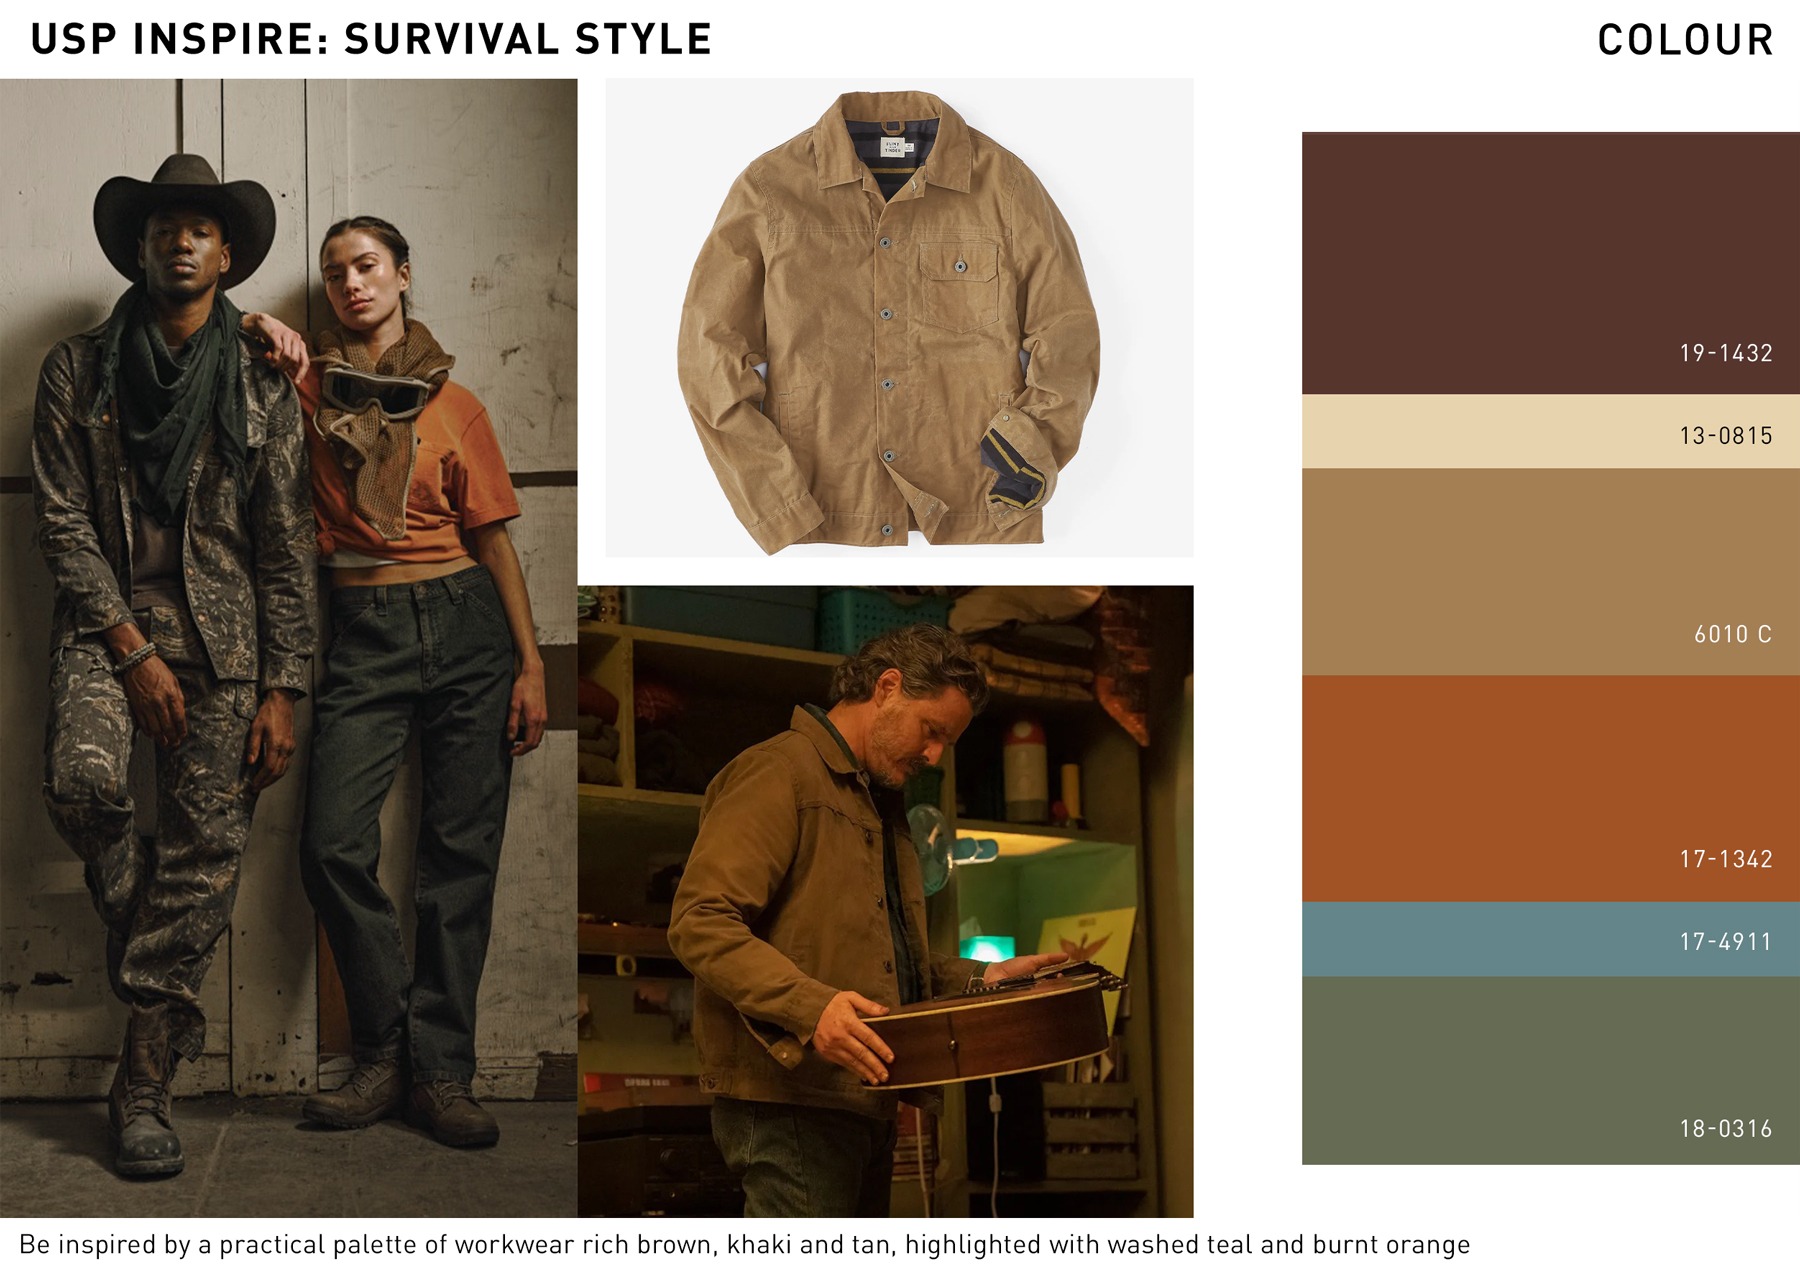Pick the tan 6010 C swatch
This screenshot has height=1273, width=1800.
coord(1550,572)
